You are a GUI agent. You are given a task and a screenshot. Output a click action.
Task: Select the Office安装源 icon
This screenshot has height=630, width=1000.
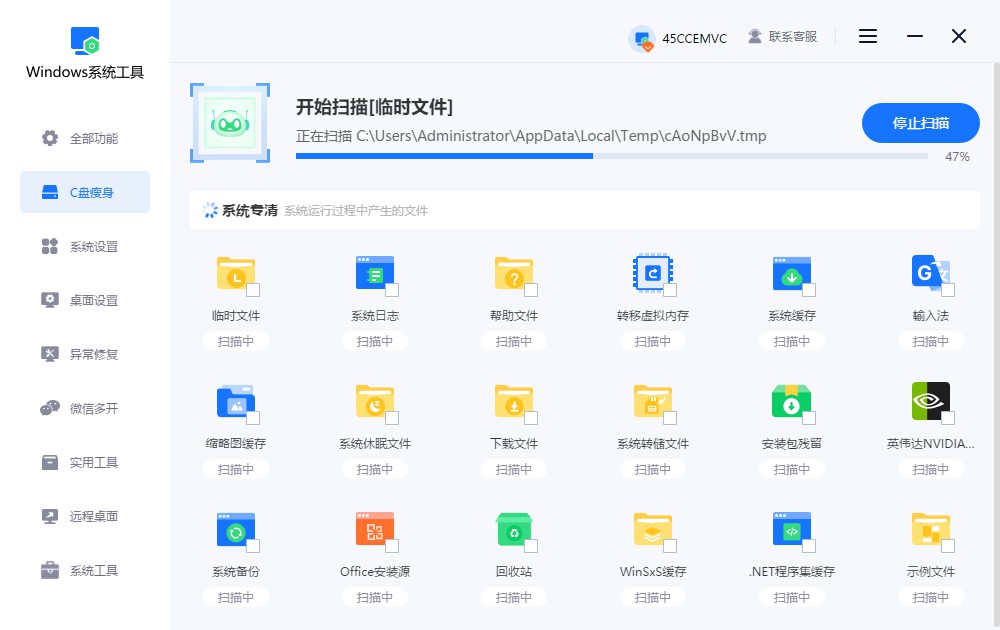375,531
